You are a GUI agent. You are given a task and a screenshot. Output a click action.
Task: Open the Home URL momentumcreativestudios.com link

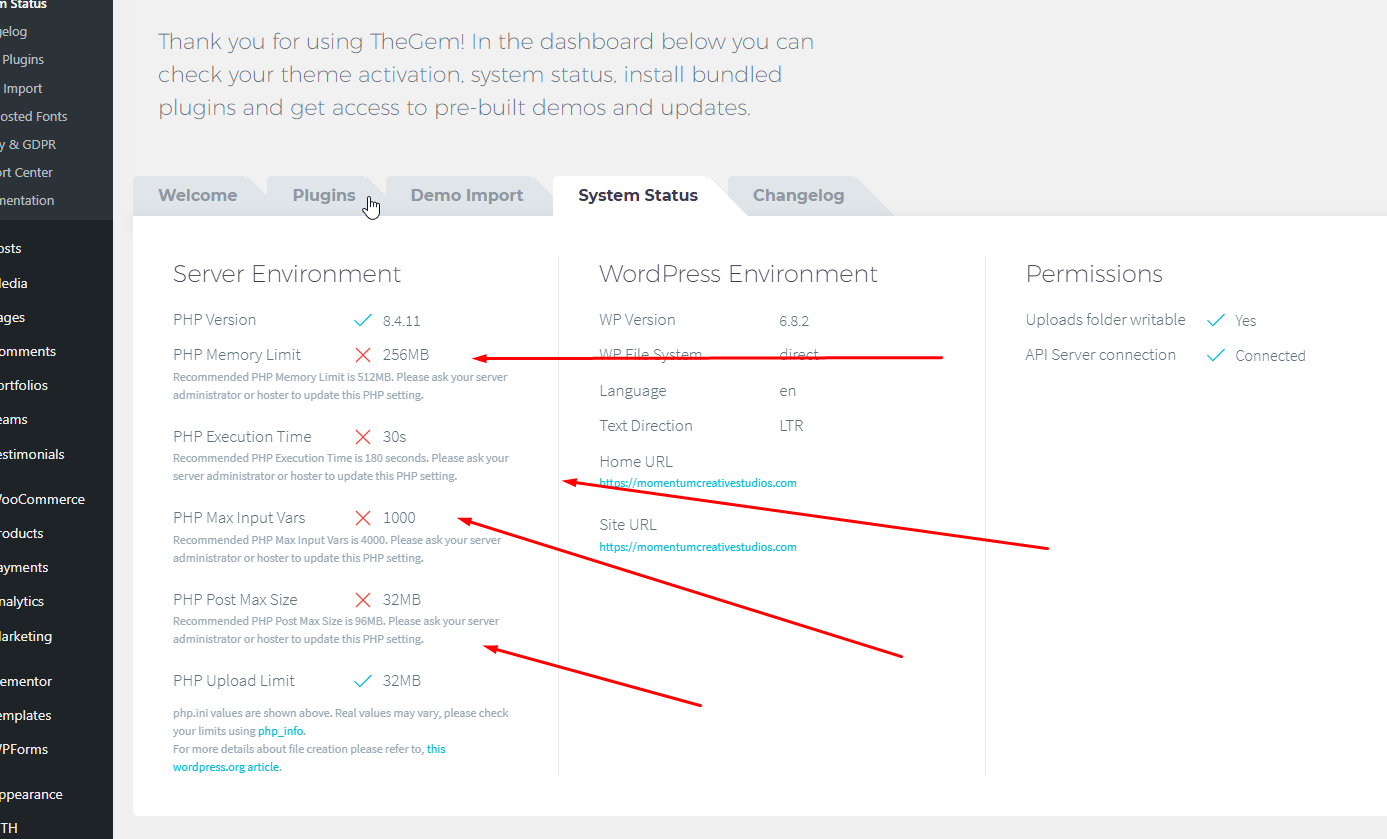pyautogui.click(x=698, y=483)
